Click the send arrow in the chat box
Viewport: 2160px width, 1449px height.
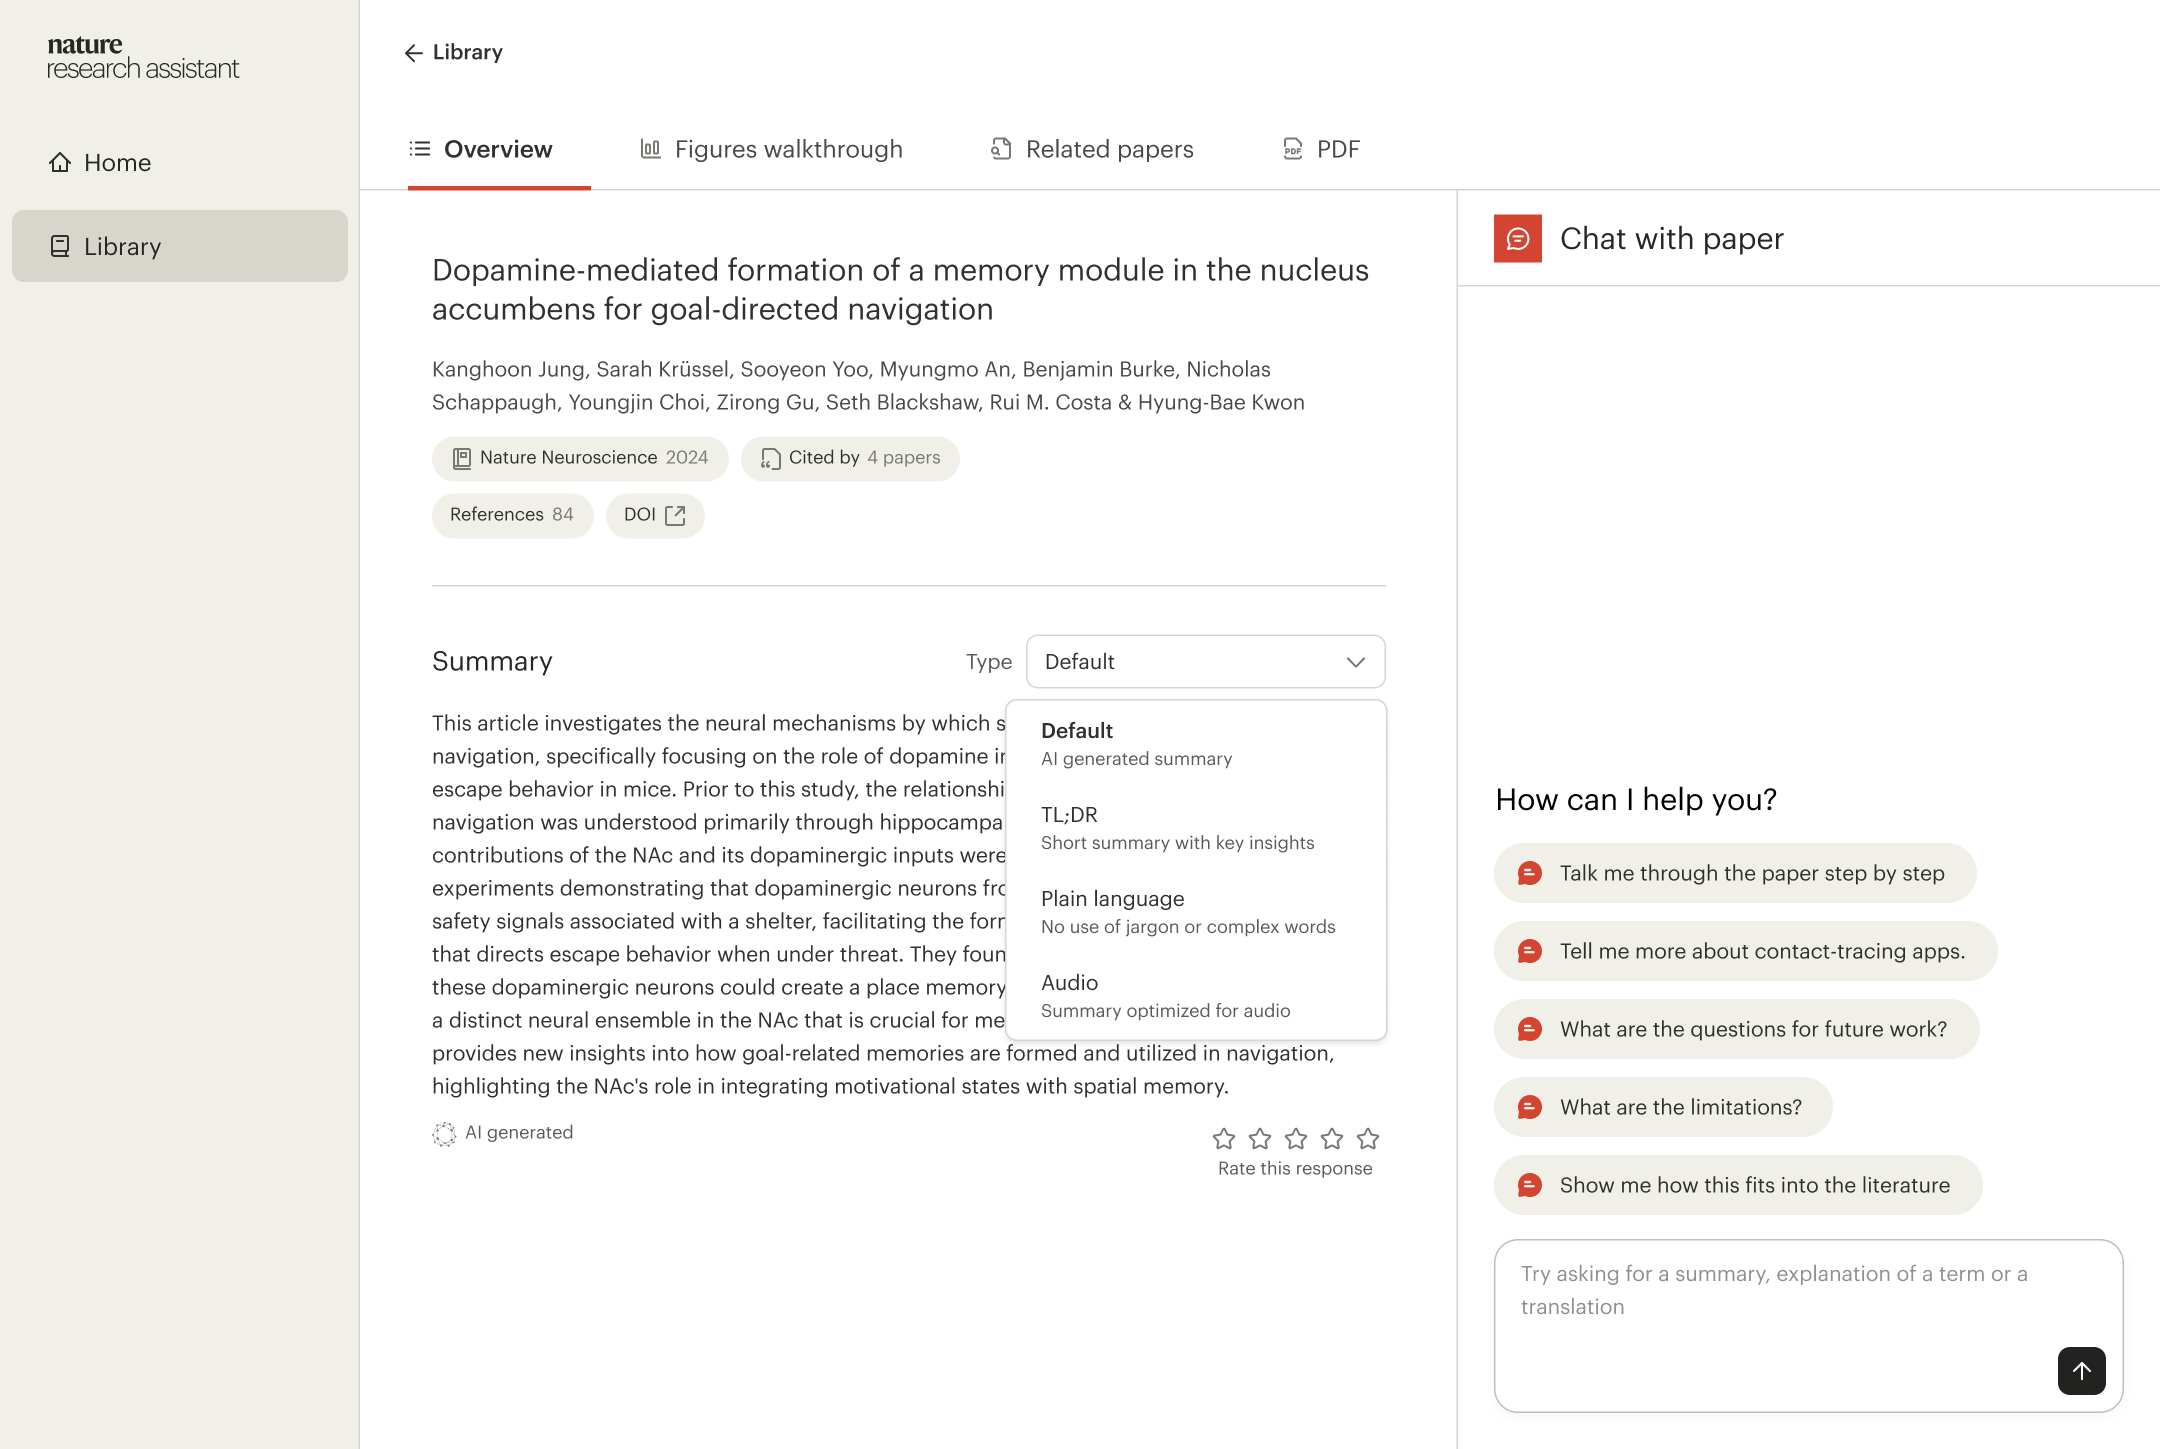[x=2081, y=1371]
